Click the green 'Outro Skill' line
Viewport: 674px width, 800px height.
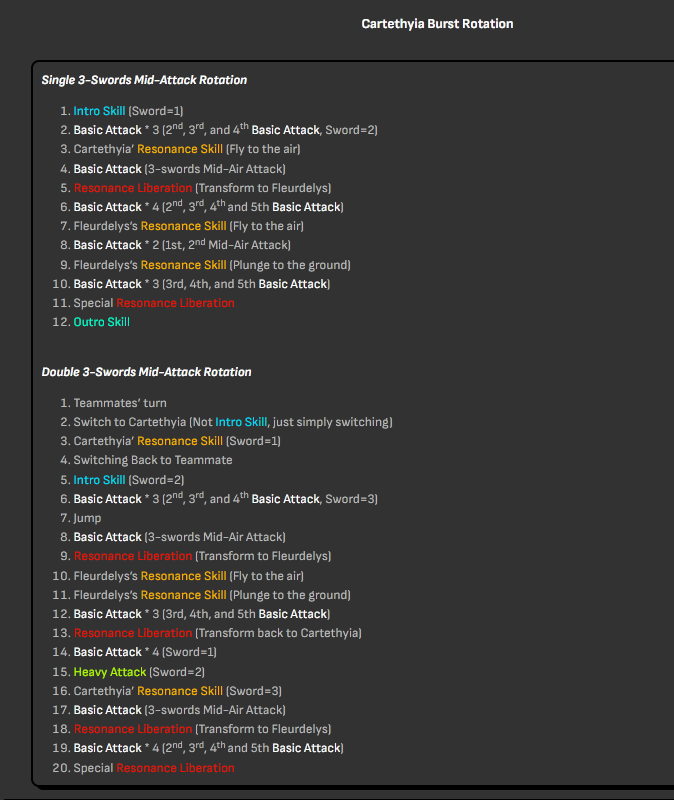tap(102, 322)
